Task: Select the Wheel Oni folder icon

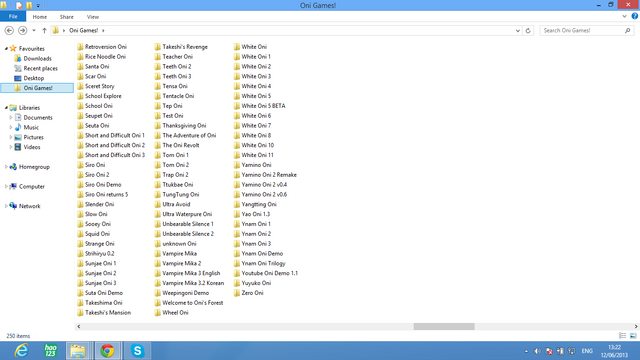Action: 158,313
